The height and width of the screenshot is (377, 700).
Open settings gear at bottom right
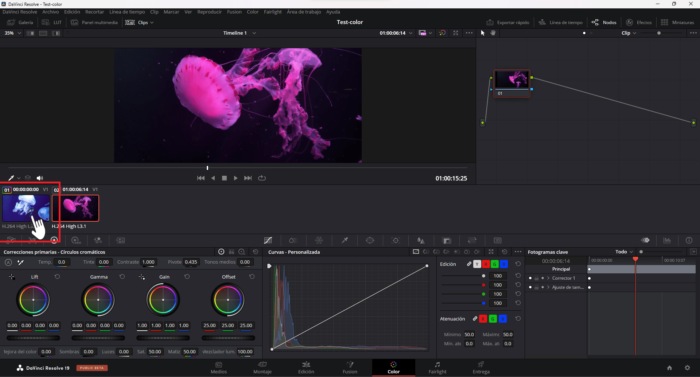[687, 368]
